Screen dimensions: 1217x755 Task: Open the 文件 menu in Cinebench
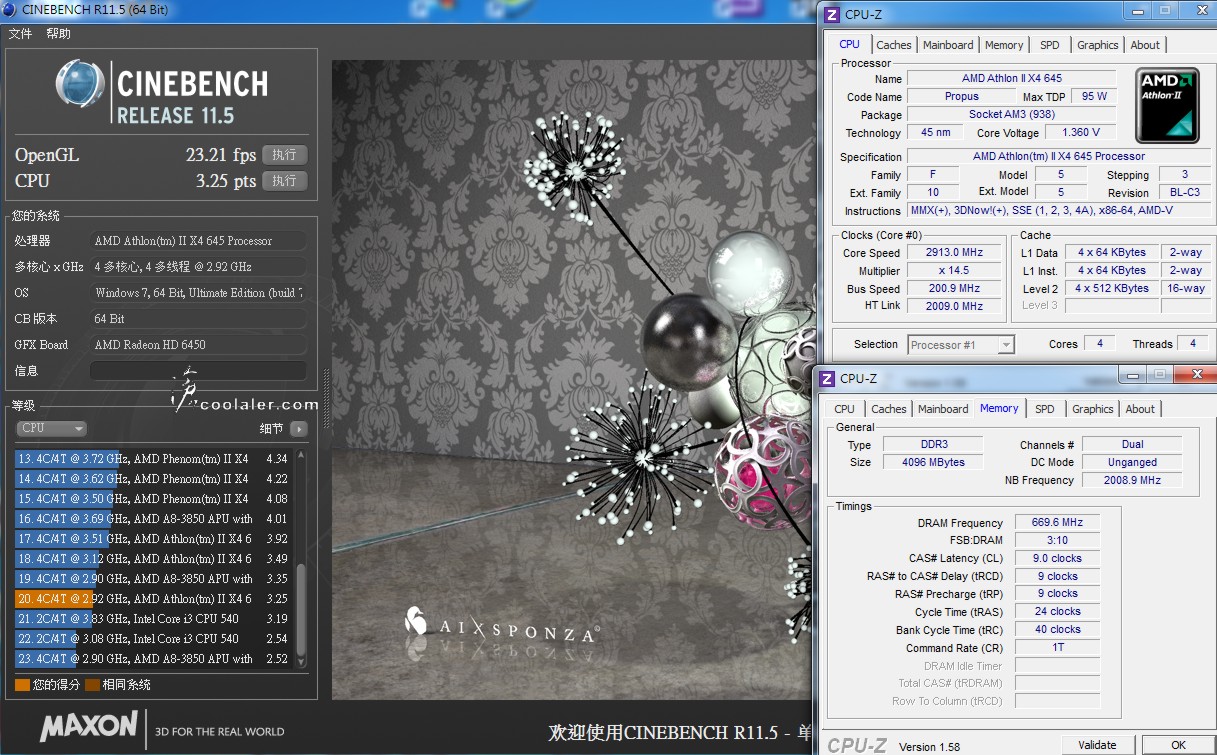20,34
